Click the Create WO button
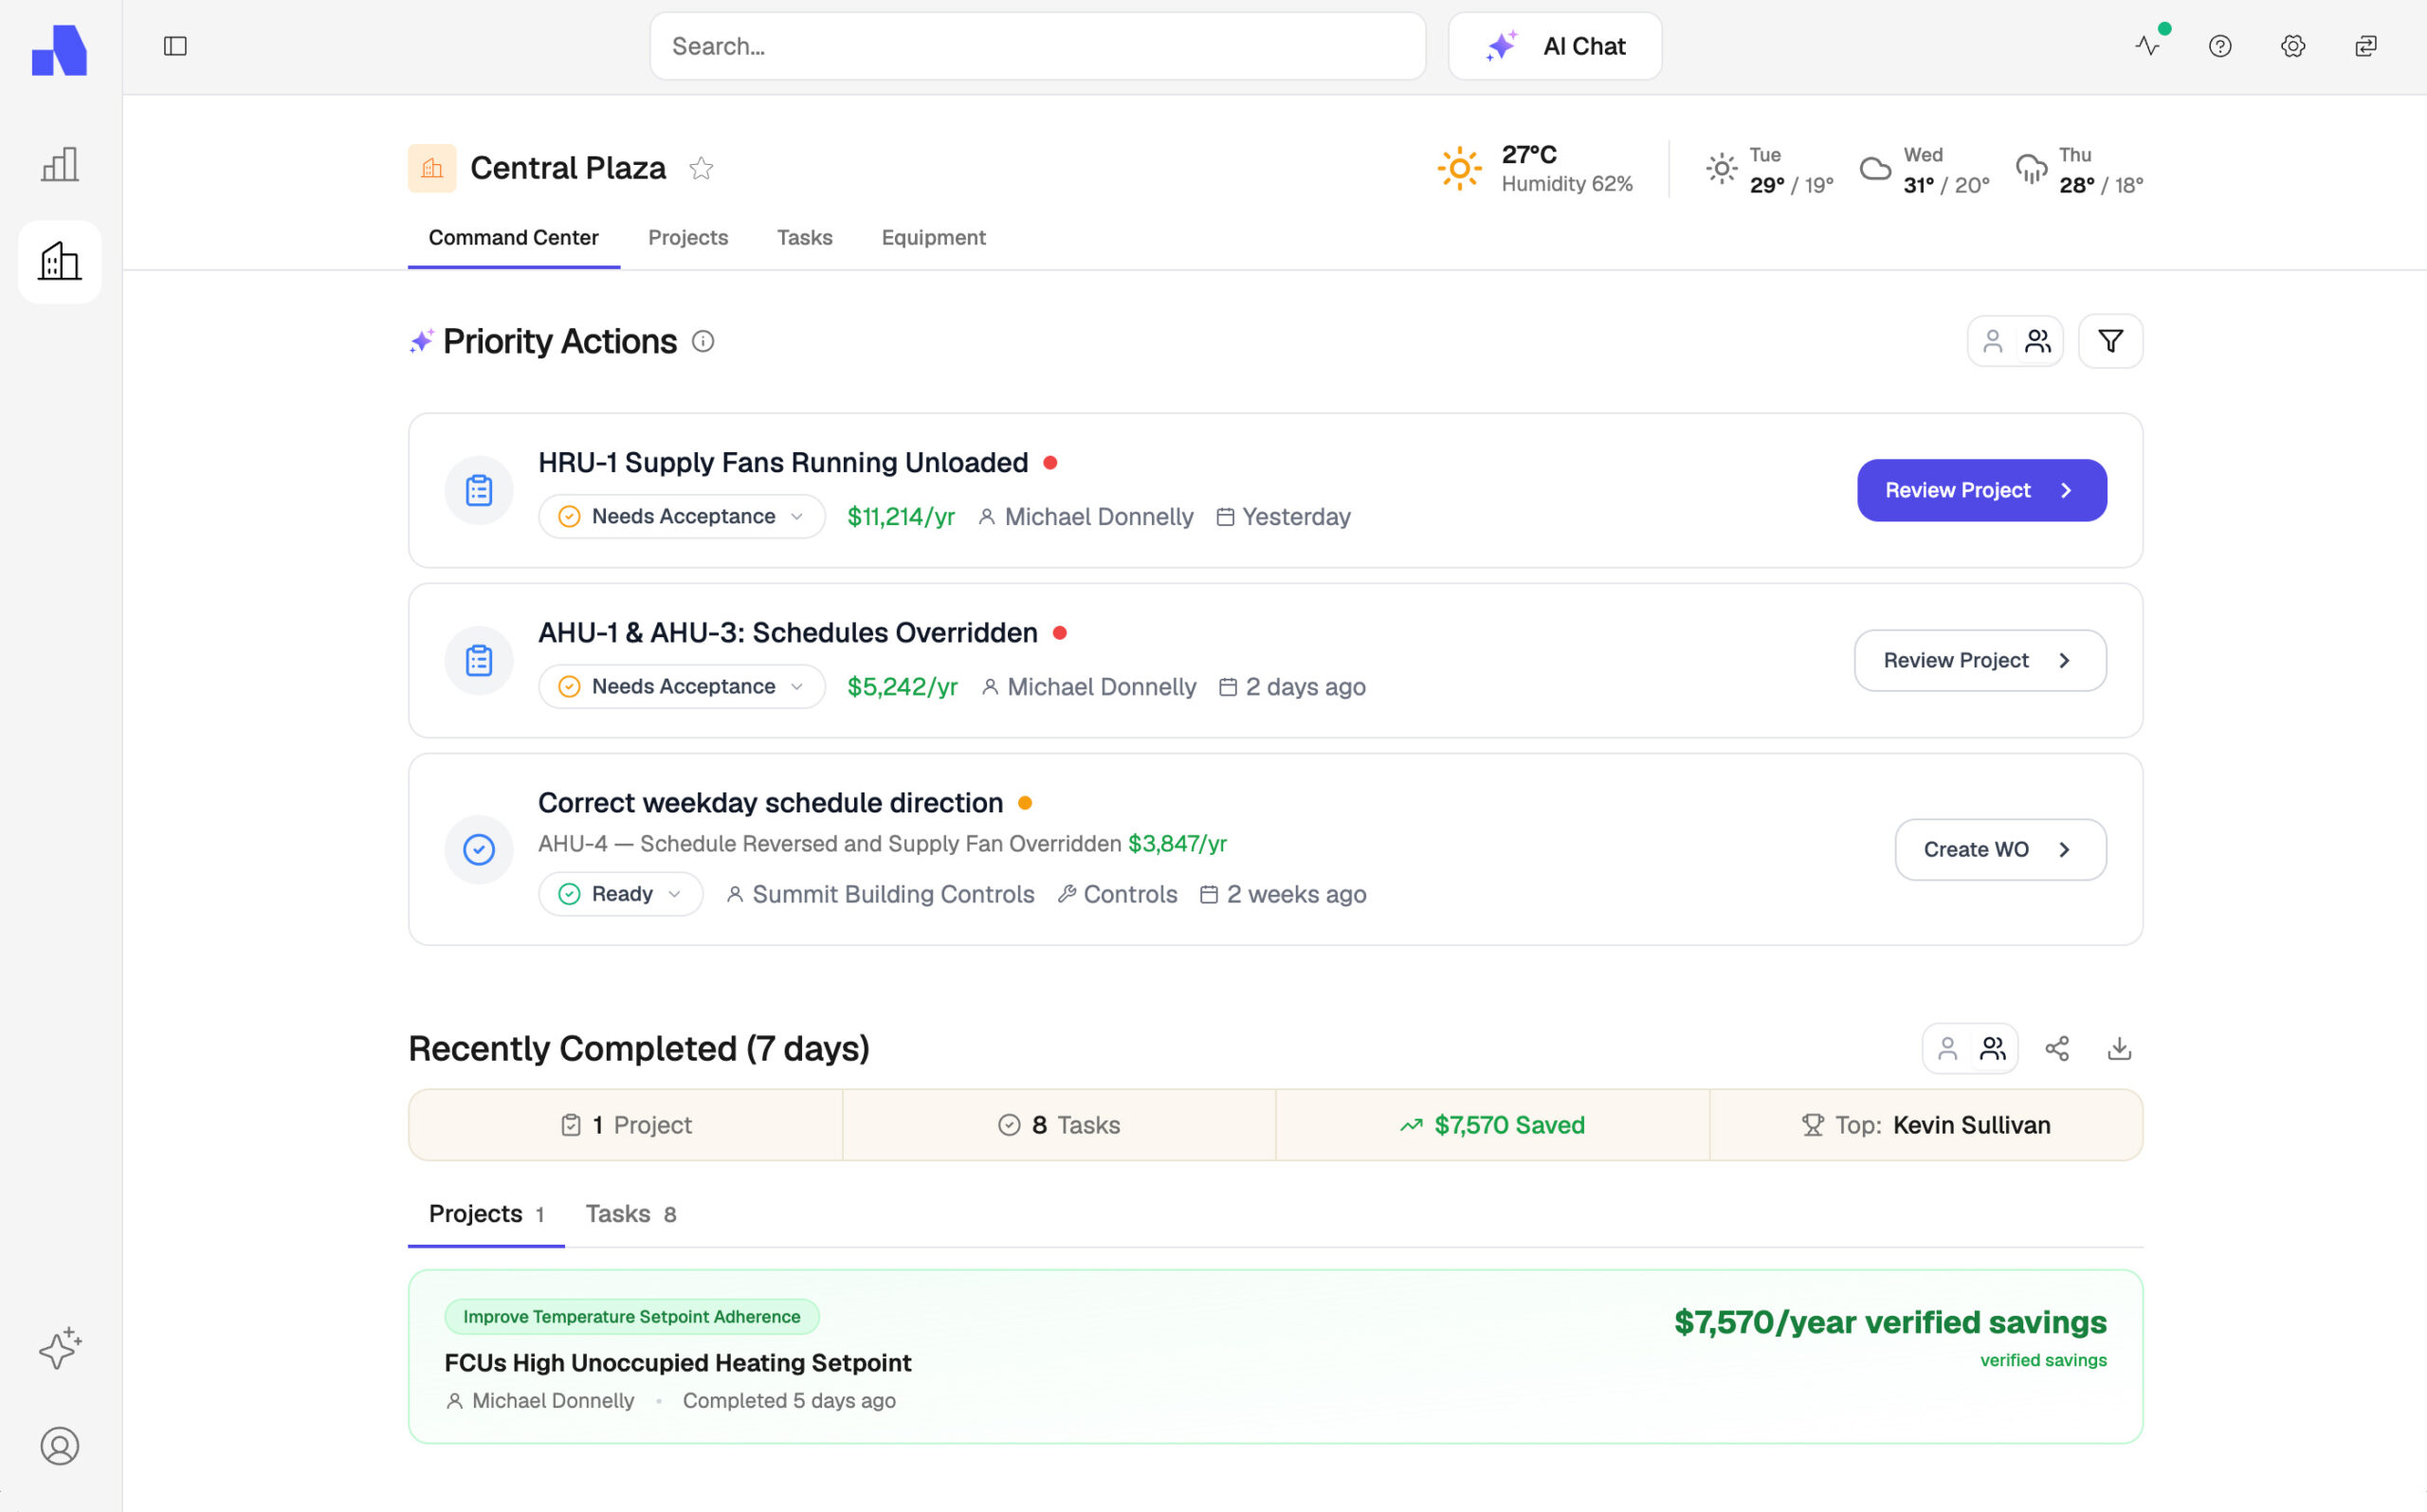Screen dimensions: 2427x1512 coord(2000,849)
